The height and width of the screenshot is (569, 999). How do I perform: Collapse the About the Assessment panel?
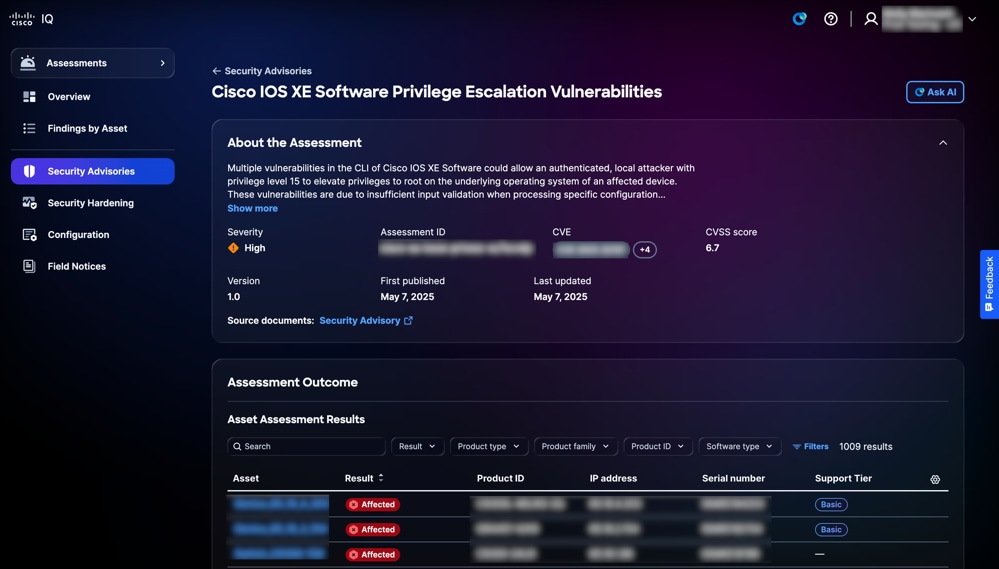point(943,143)
